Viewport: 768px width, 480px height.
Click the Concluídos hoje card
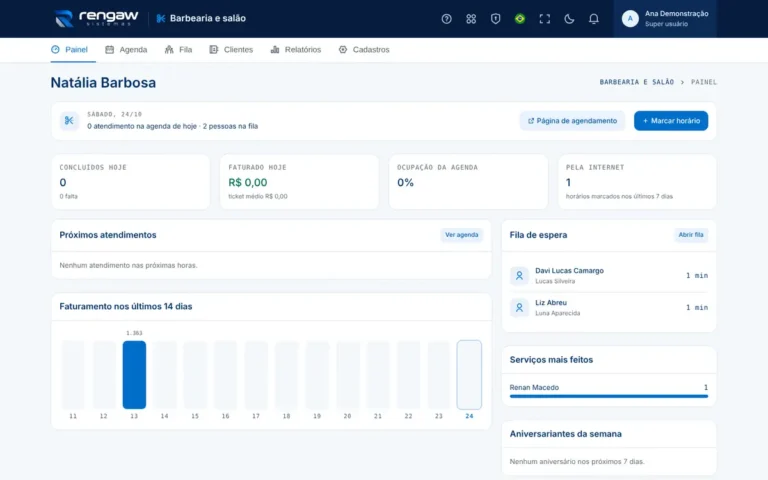click(x=130, y=182)
